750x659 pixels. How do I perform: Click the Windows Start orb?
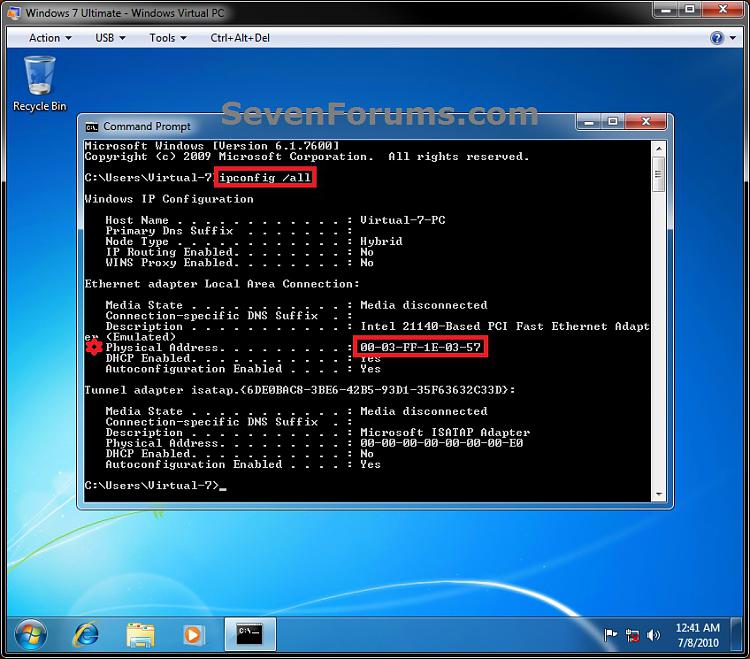point(31,635)
